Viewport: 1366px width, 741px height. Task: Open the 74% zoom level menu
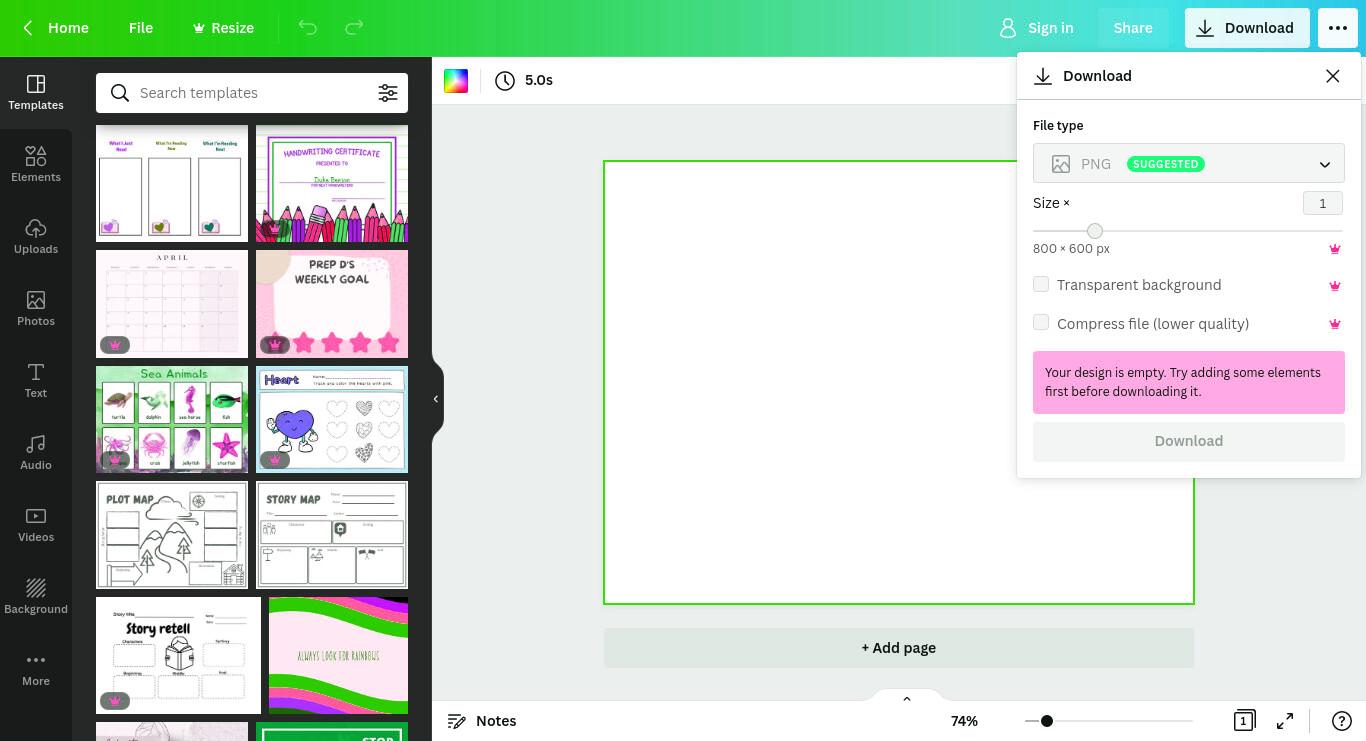click(964, 721)
